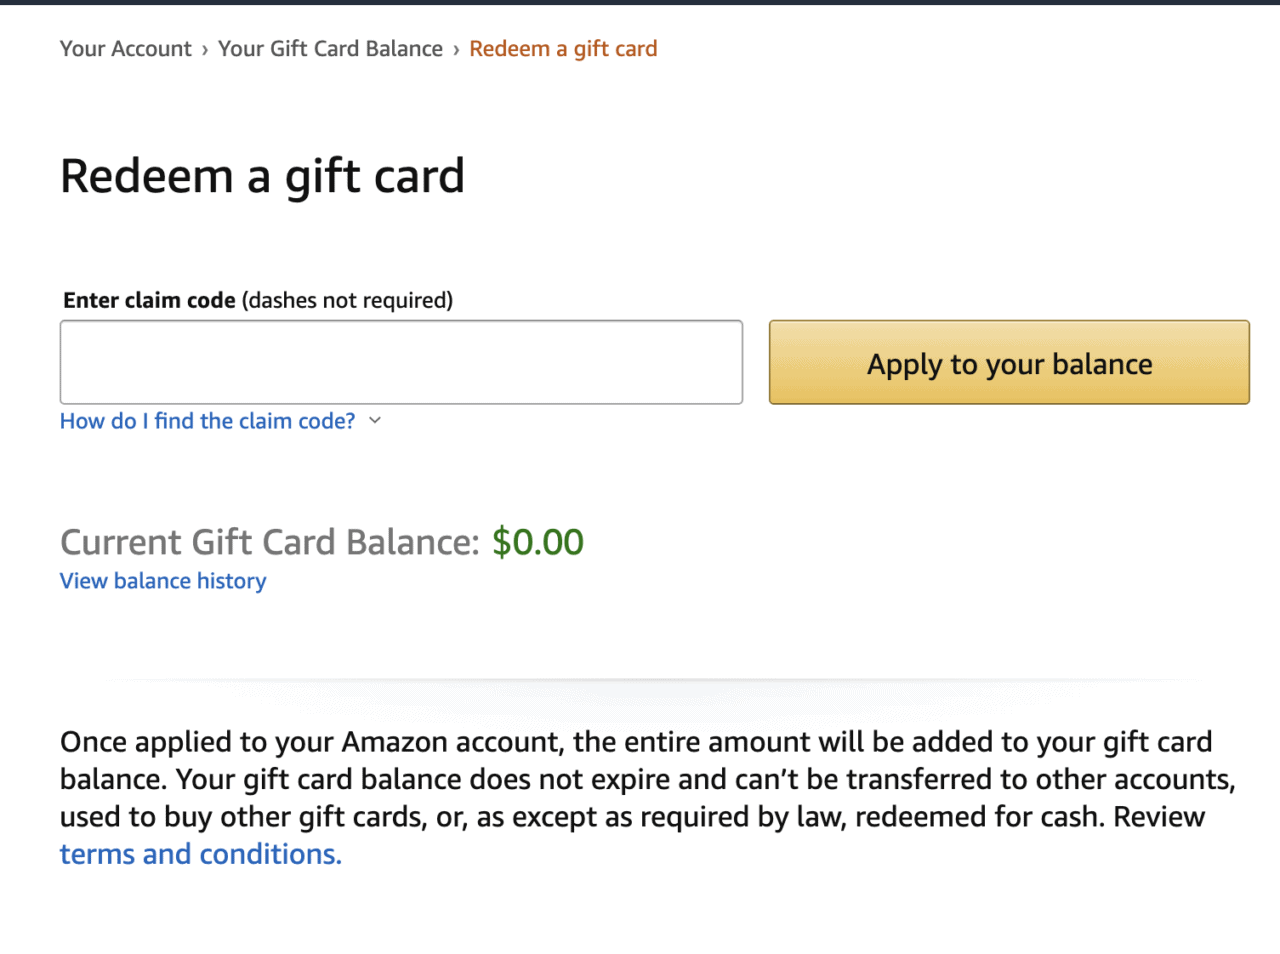
Task: Click the green $0.00 balance amount
Action: 537,542
